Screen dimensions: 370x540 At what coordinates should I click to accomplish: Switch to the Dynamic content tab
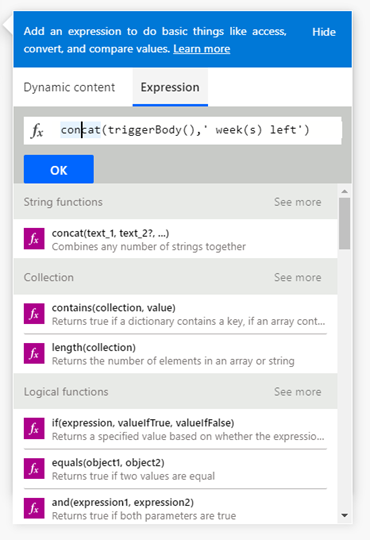(x=69, y=87)
